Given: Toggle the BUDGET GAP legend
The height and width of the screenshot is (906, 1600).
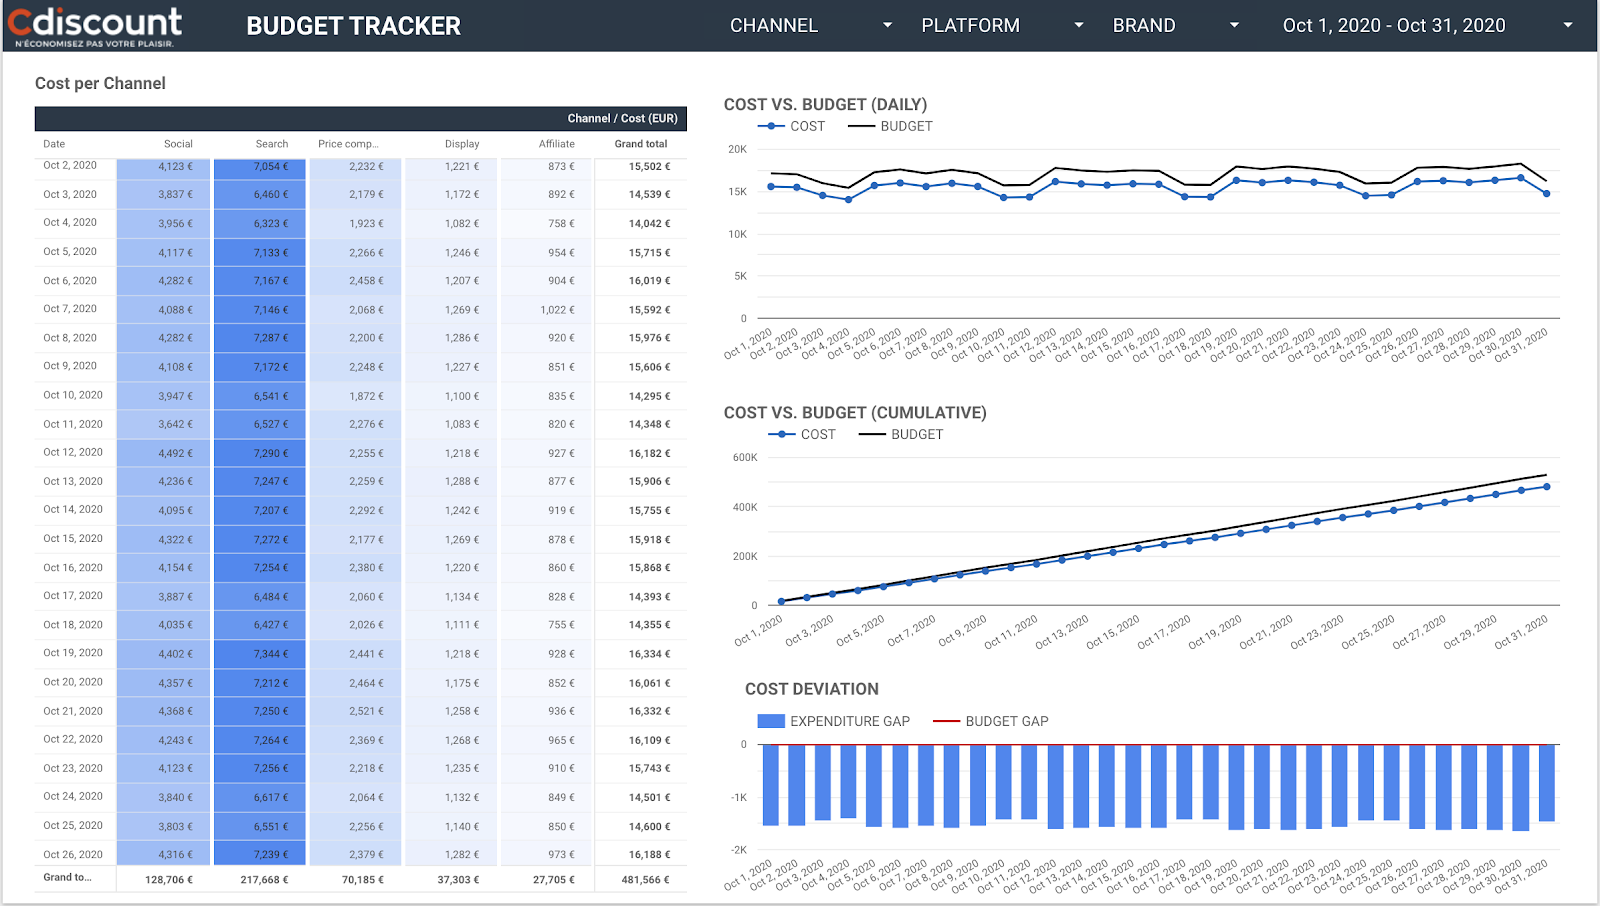Looking at the screenshot, I should coord(1006,721).
